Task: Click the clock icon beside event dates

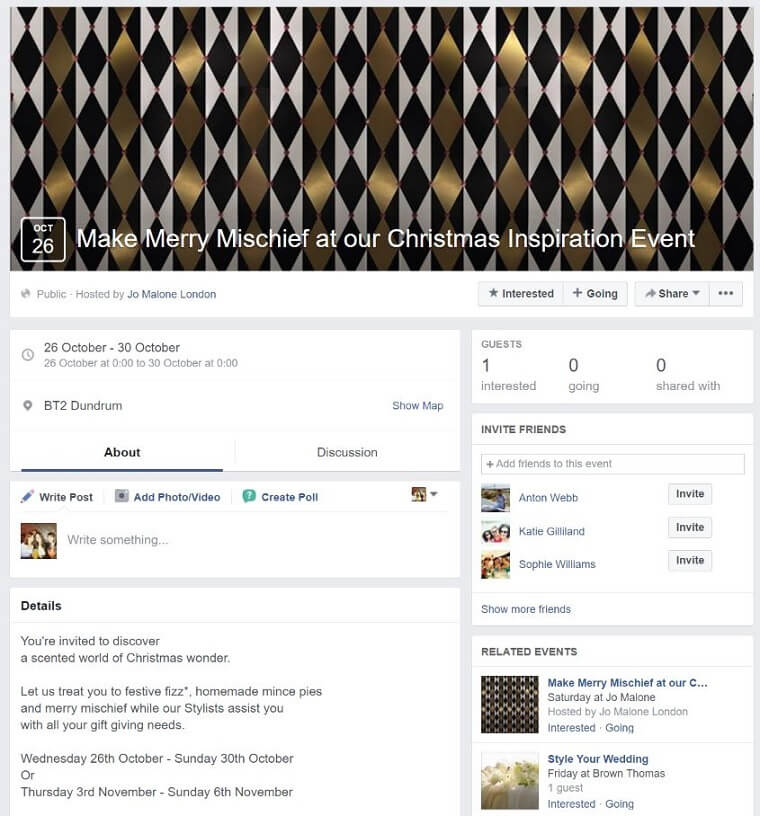Action: (28, 354)
